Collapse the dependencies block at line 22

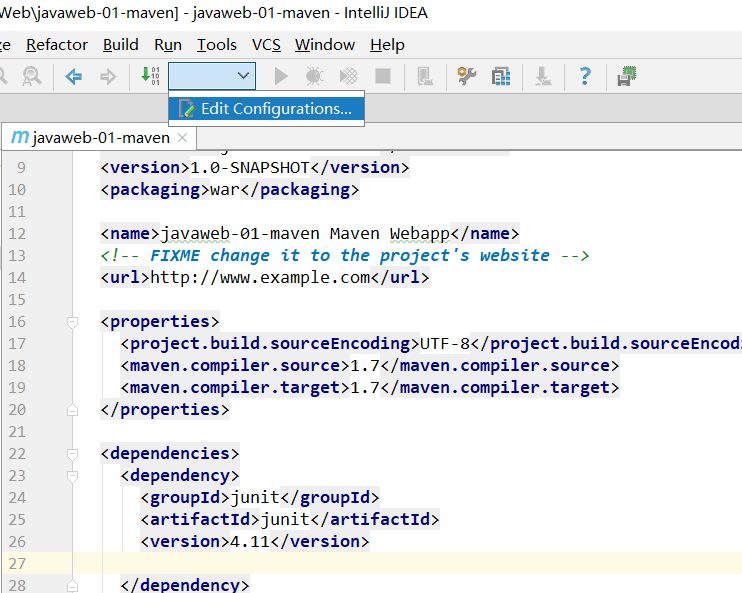(72, 454)
